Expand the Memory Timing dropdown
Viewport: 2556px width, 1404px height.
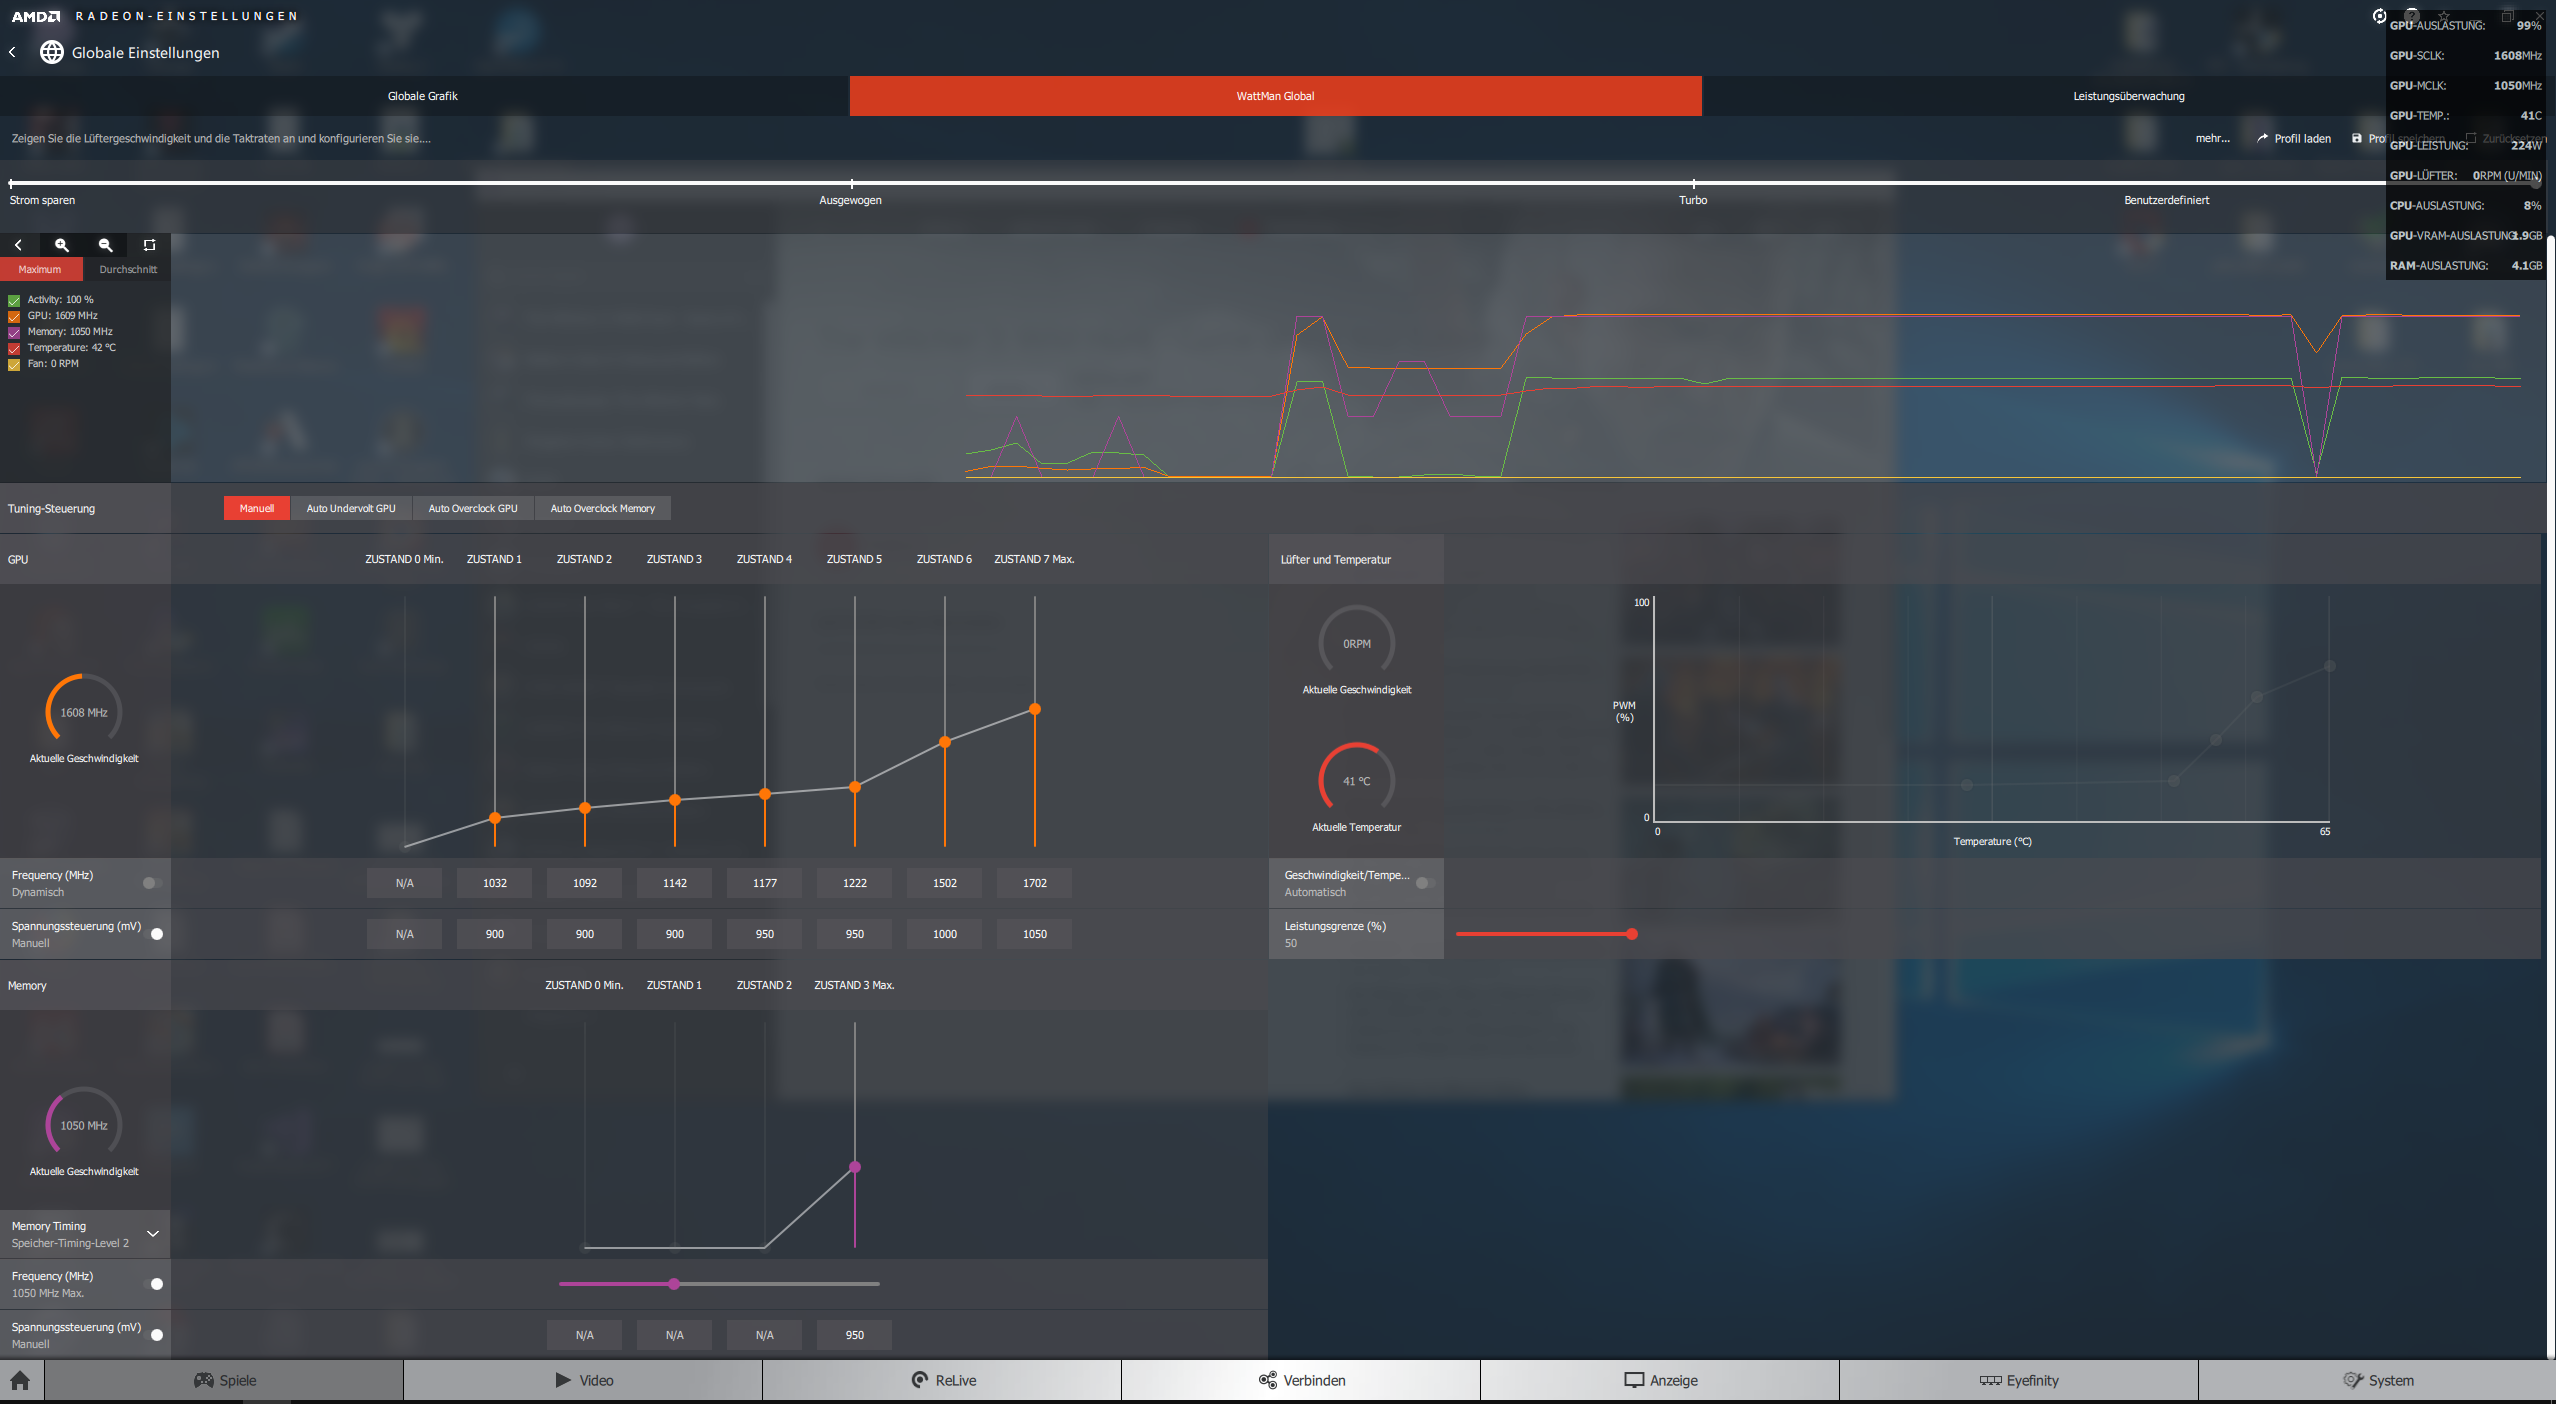tap(153, 1234)
